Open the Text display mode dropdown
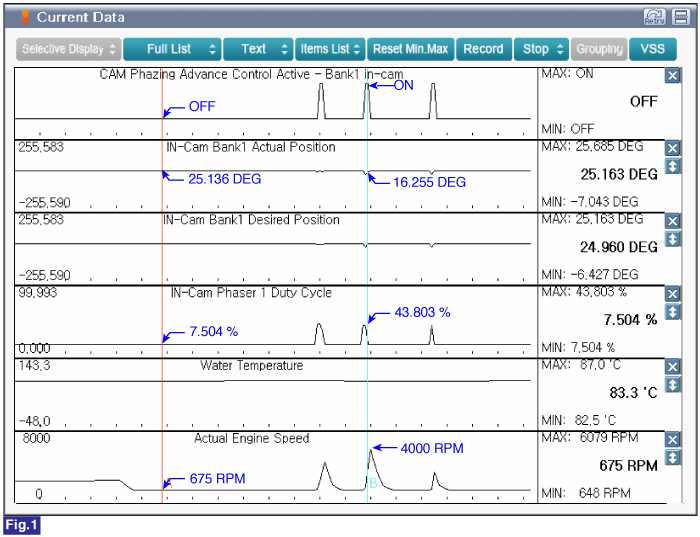The width and height of the screenshot is (700, 537). (258, 49)
